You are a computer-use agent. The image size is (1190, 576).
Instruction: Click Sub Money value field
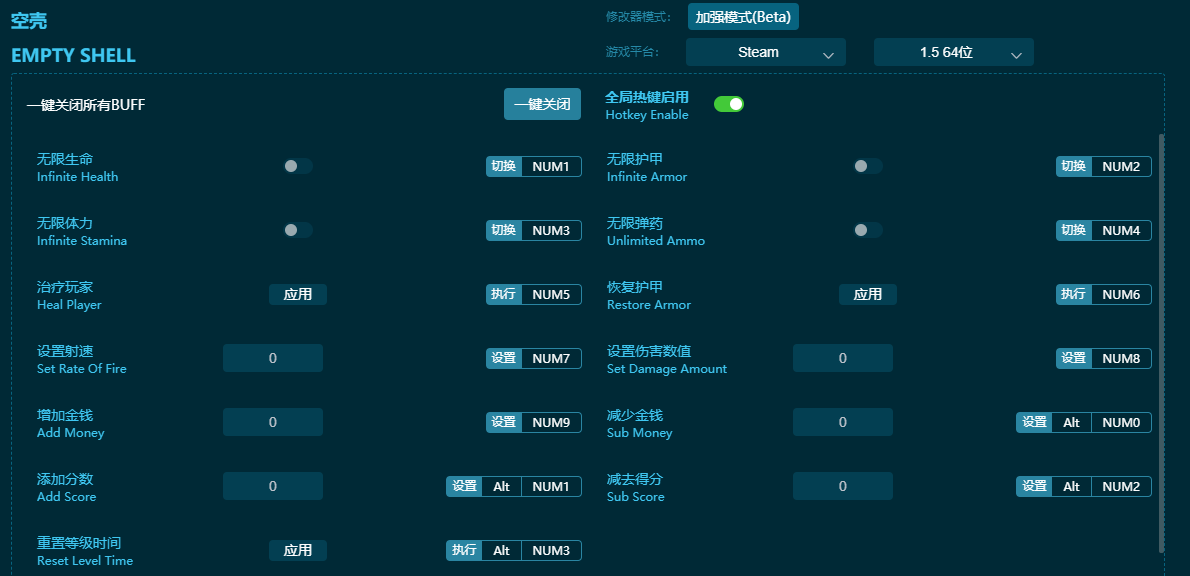click(x=843, y=422)
